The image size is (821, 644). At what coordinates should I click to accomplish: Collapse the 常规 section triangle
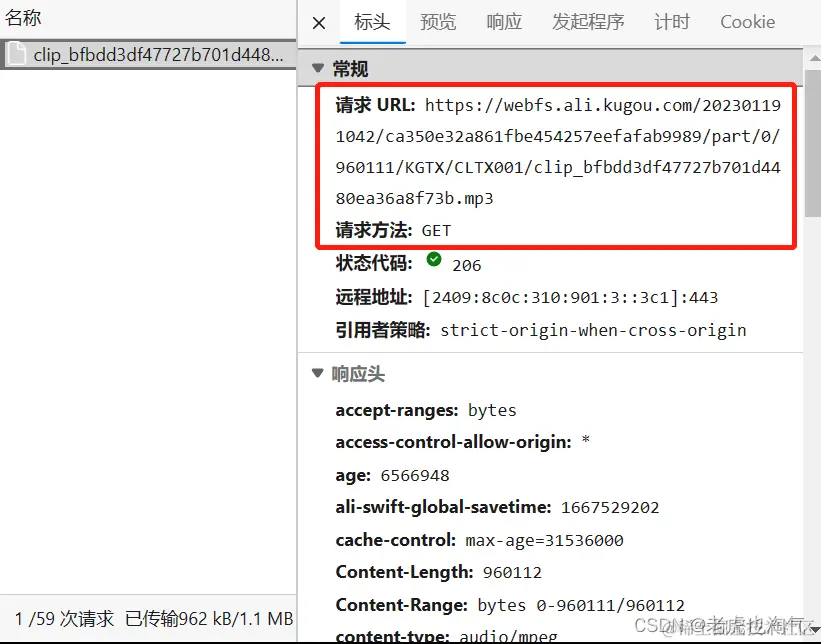[317, 68]
